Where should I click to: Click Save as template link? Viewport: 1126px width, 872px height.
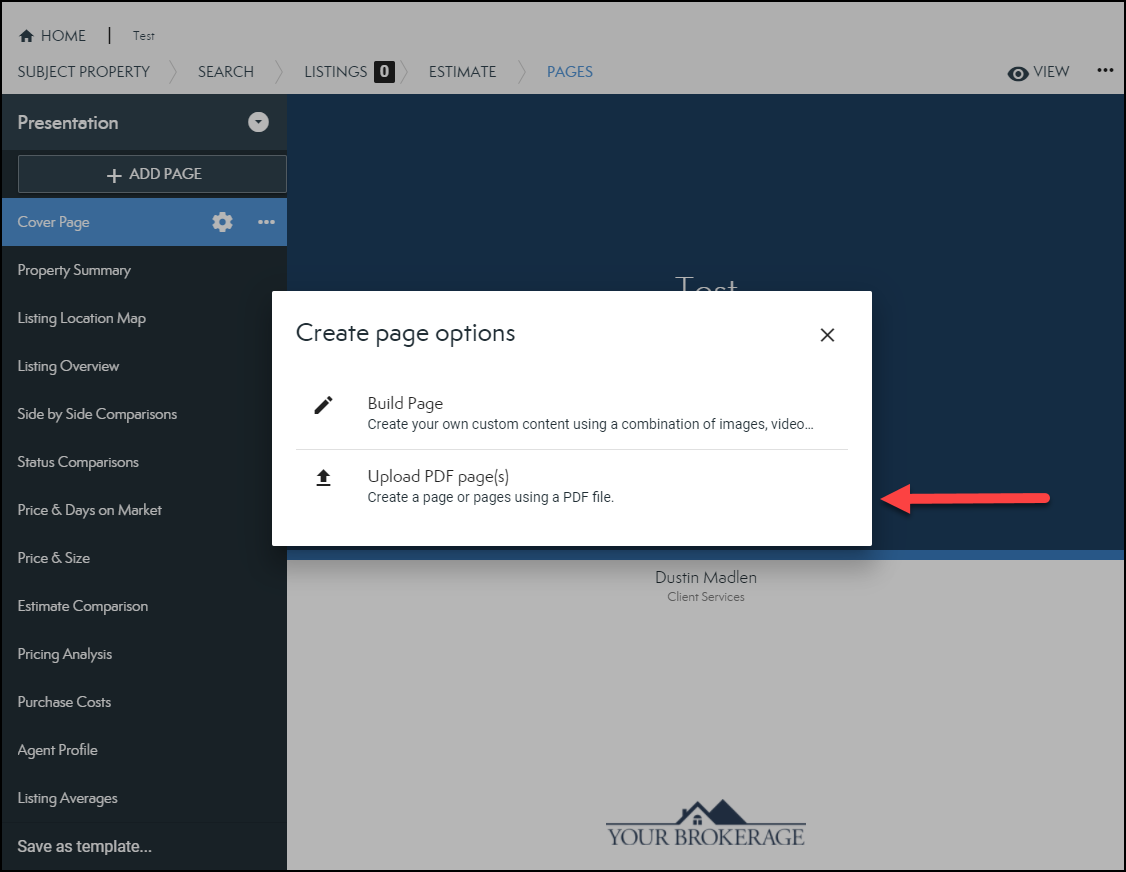click(x=85, y=846)
